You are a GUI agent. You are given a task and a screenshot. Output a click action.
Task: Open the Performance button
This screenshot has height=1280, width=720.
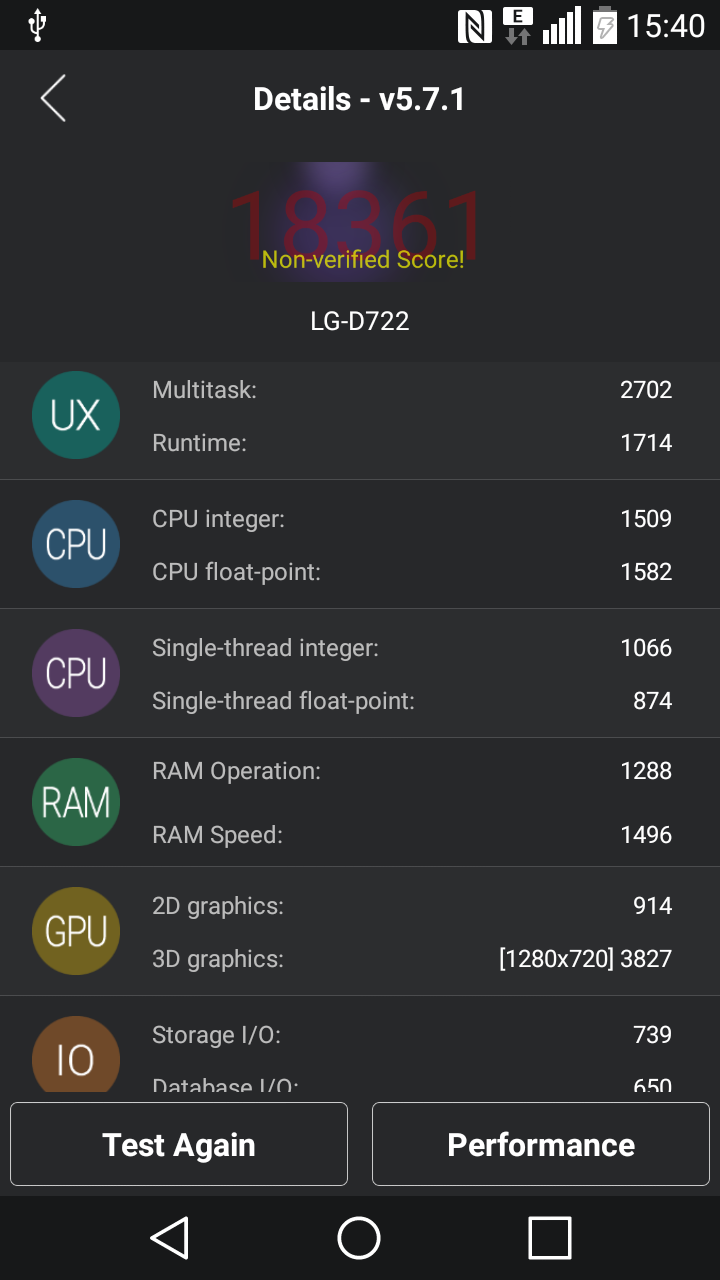tap(541, 1144)
